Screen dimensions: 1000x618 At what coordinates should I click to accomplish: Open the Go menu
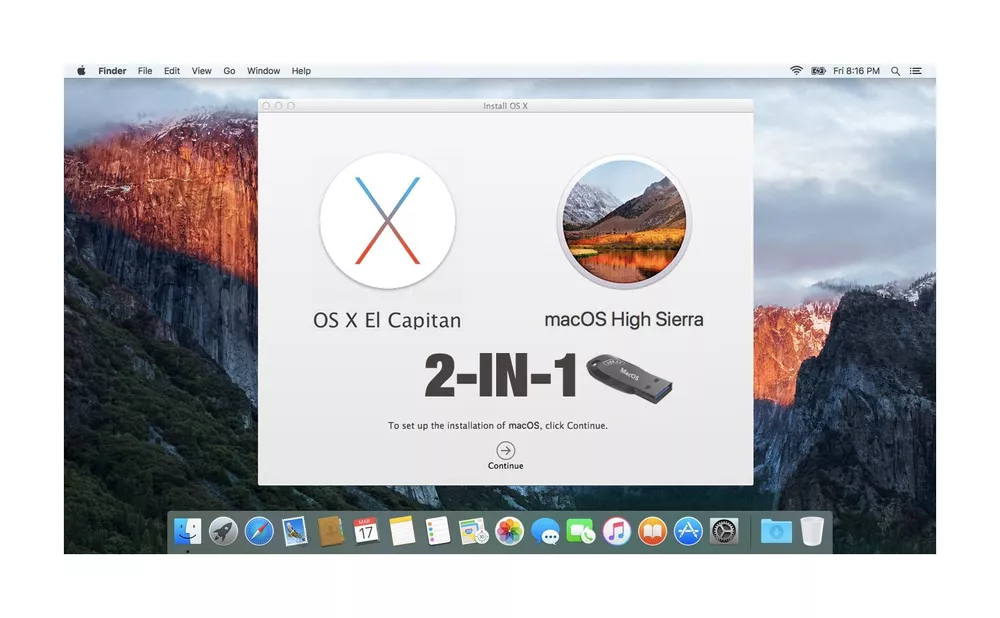tap(229, 71)
